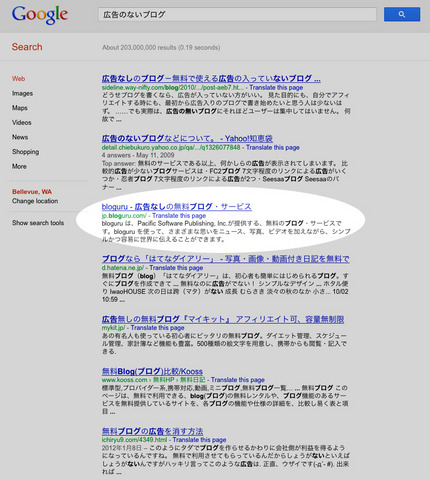
Task: Open the マイキット 無料ブログ result title
Action: pos(223,319)
